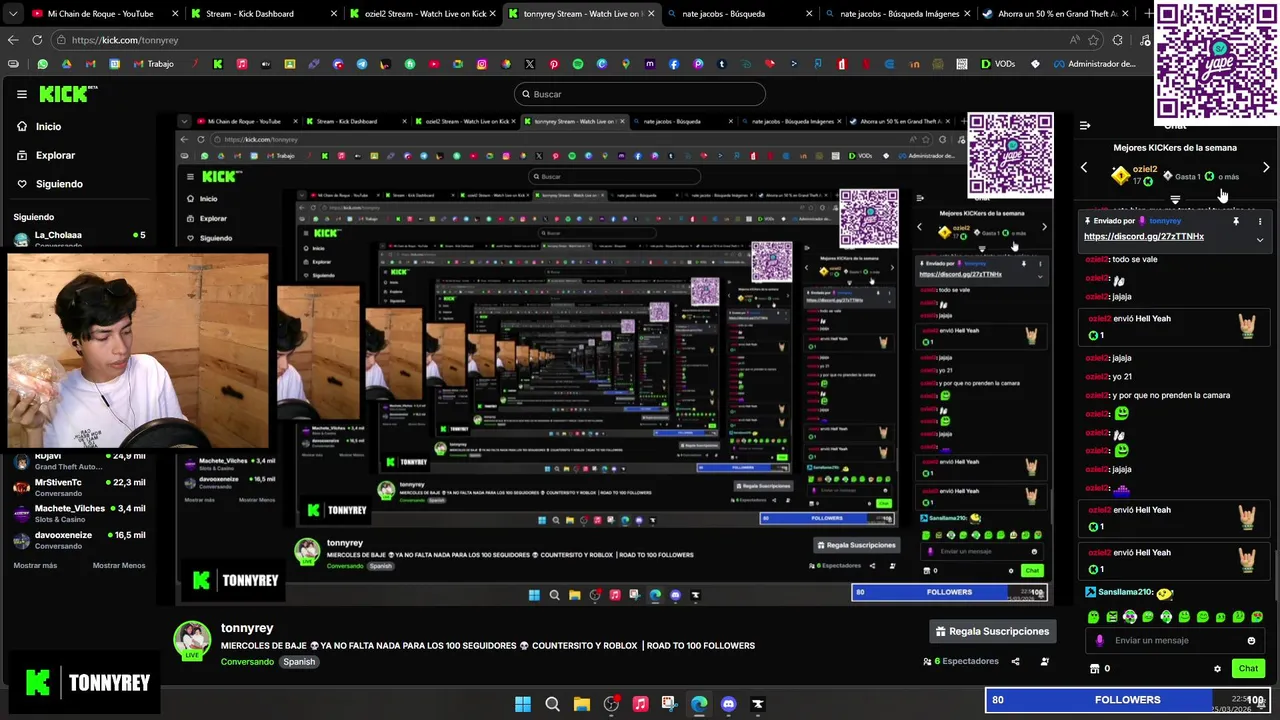
Task: Open MrStivenTc channel in sidebar
Action: click(80, 487)
